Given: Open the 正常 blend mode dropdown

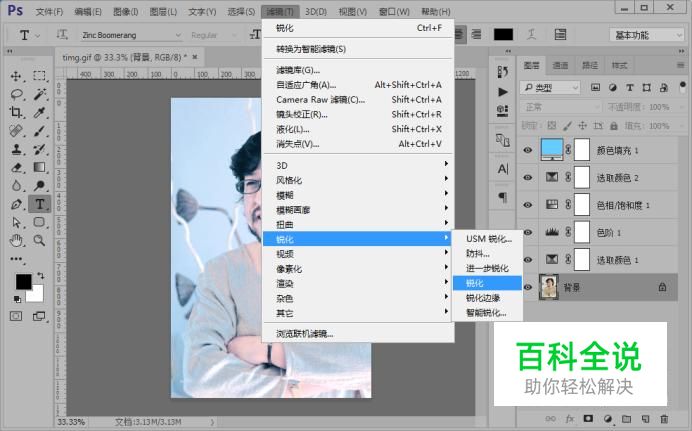Looking at the screenshot, I should click(x=561, y=107).
